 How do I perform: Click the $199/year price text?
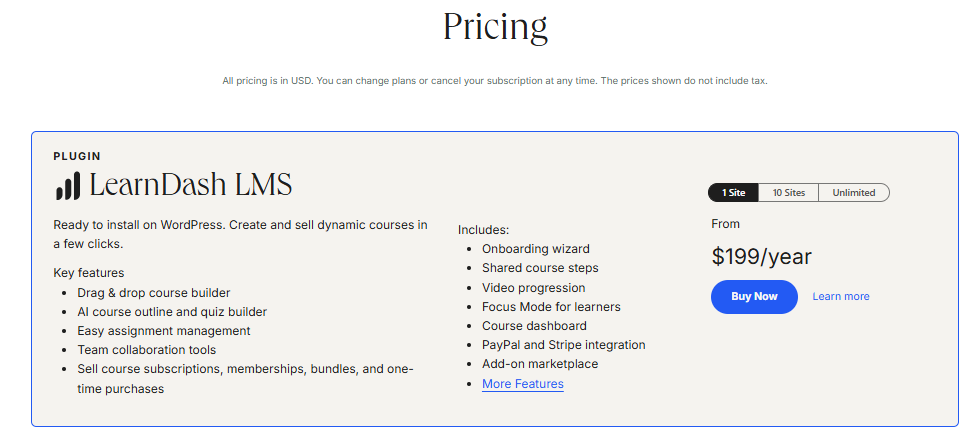pos(761,256)
